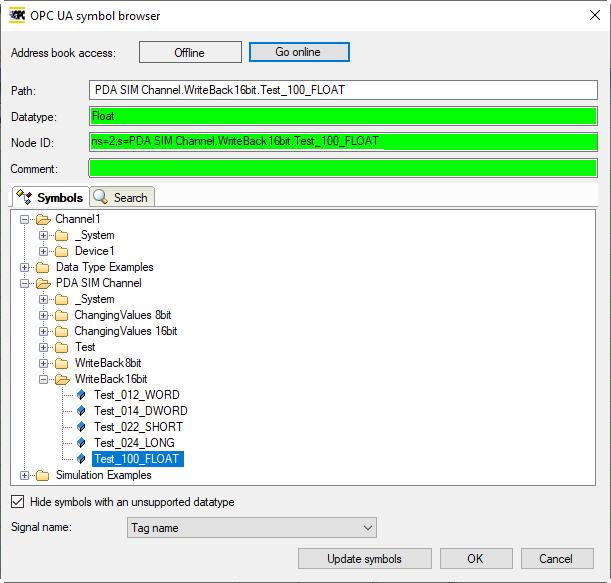Select the ChangingValues 16bit tree label
This screenshot has width=611, height=583.
pos(125,331)
